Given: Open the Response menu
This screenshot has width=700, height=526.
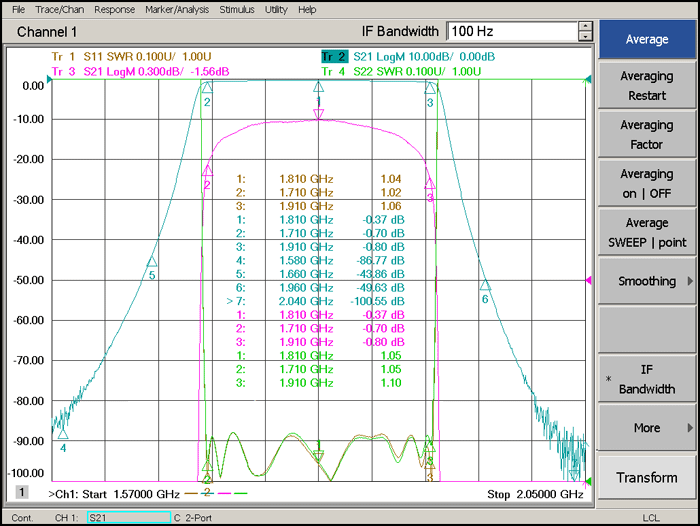Looking at the screenshot, I should click(114, 9).
